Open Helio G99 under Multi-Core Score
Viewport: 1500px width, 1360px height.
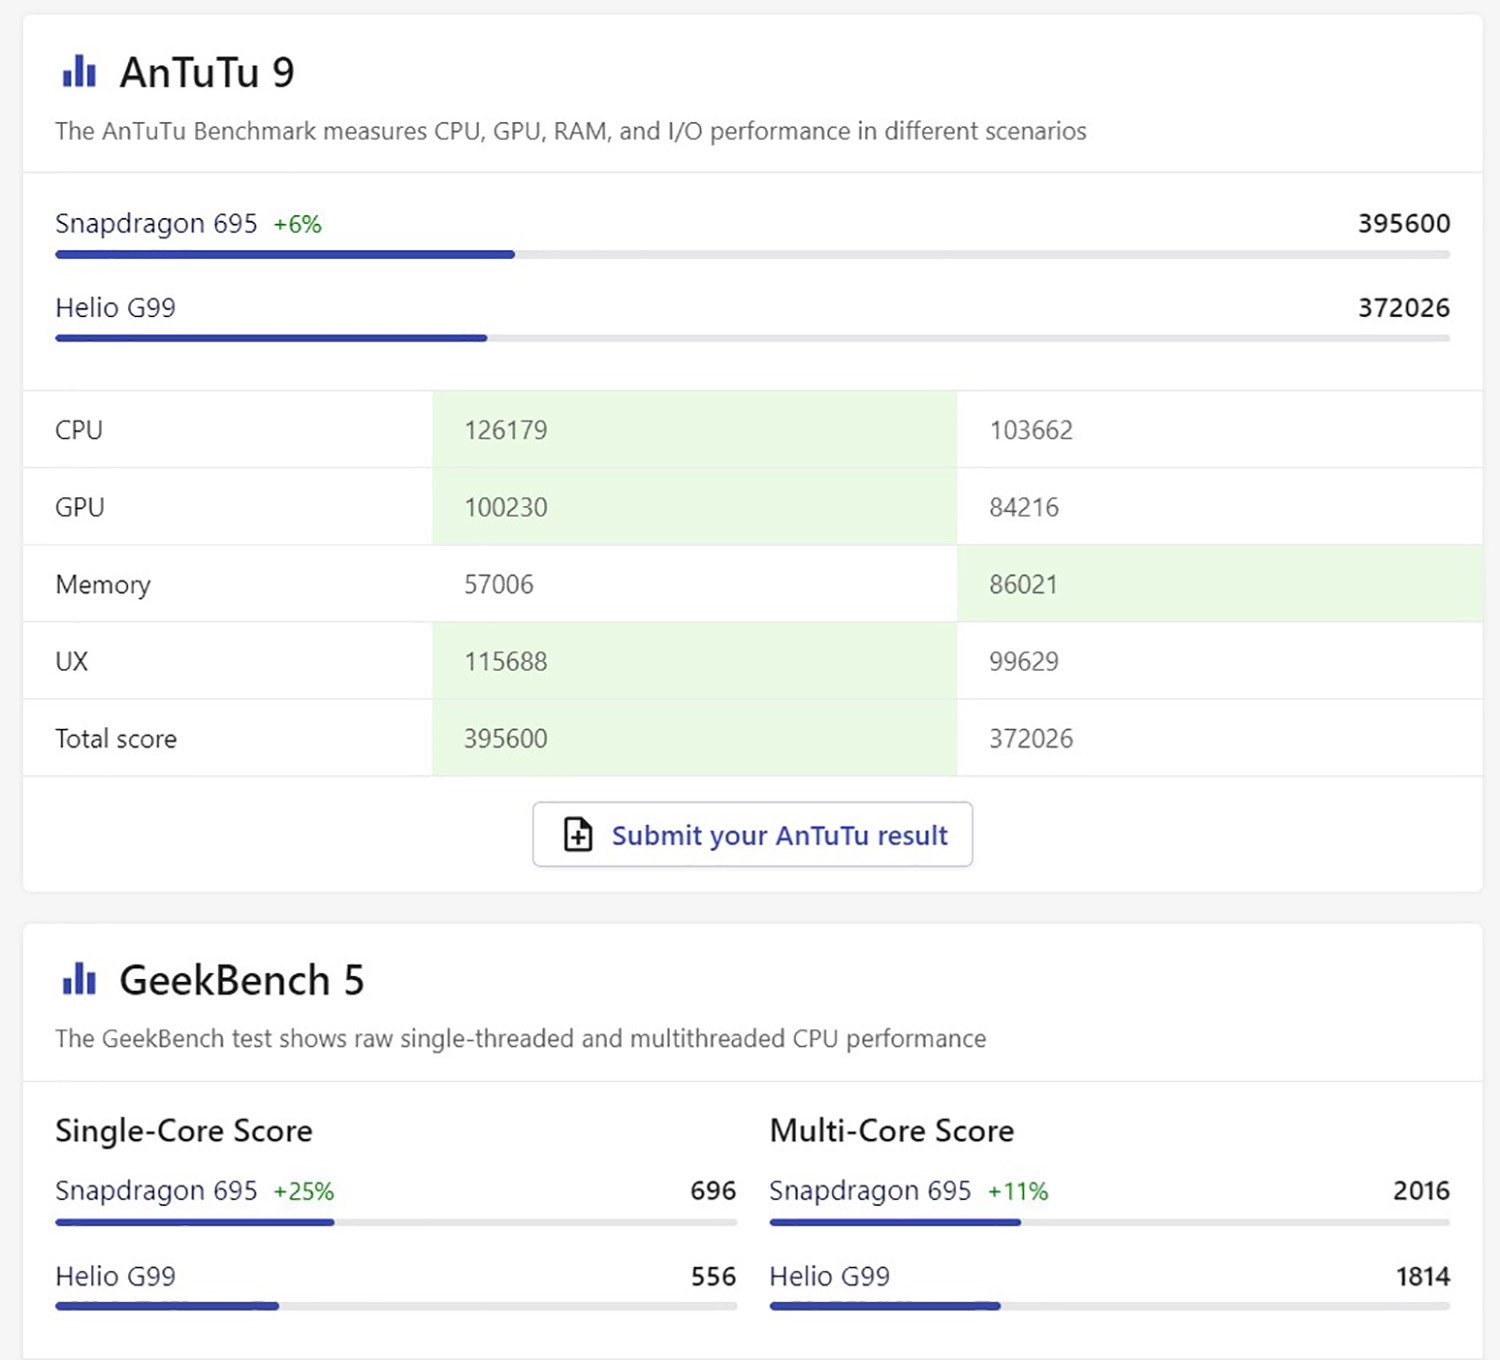coord(829,1276)
